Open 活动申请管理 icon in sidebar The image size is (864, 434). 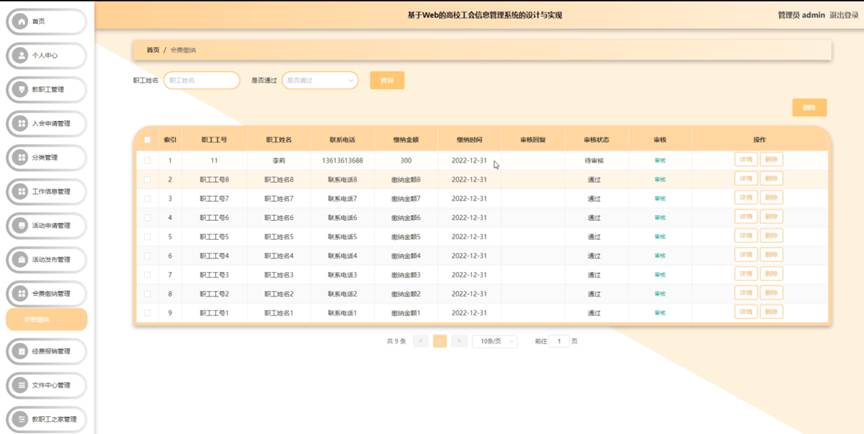pos(20,225)
